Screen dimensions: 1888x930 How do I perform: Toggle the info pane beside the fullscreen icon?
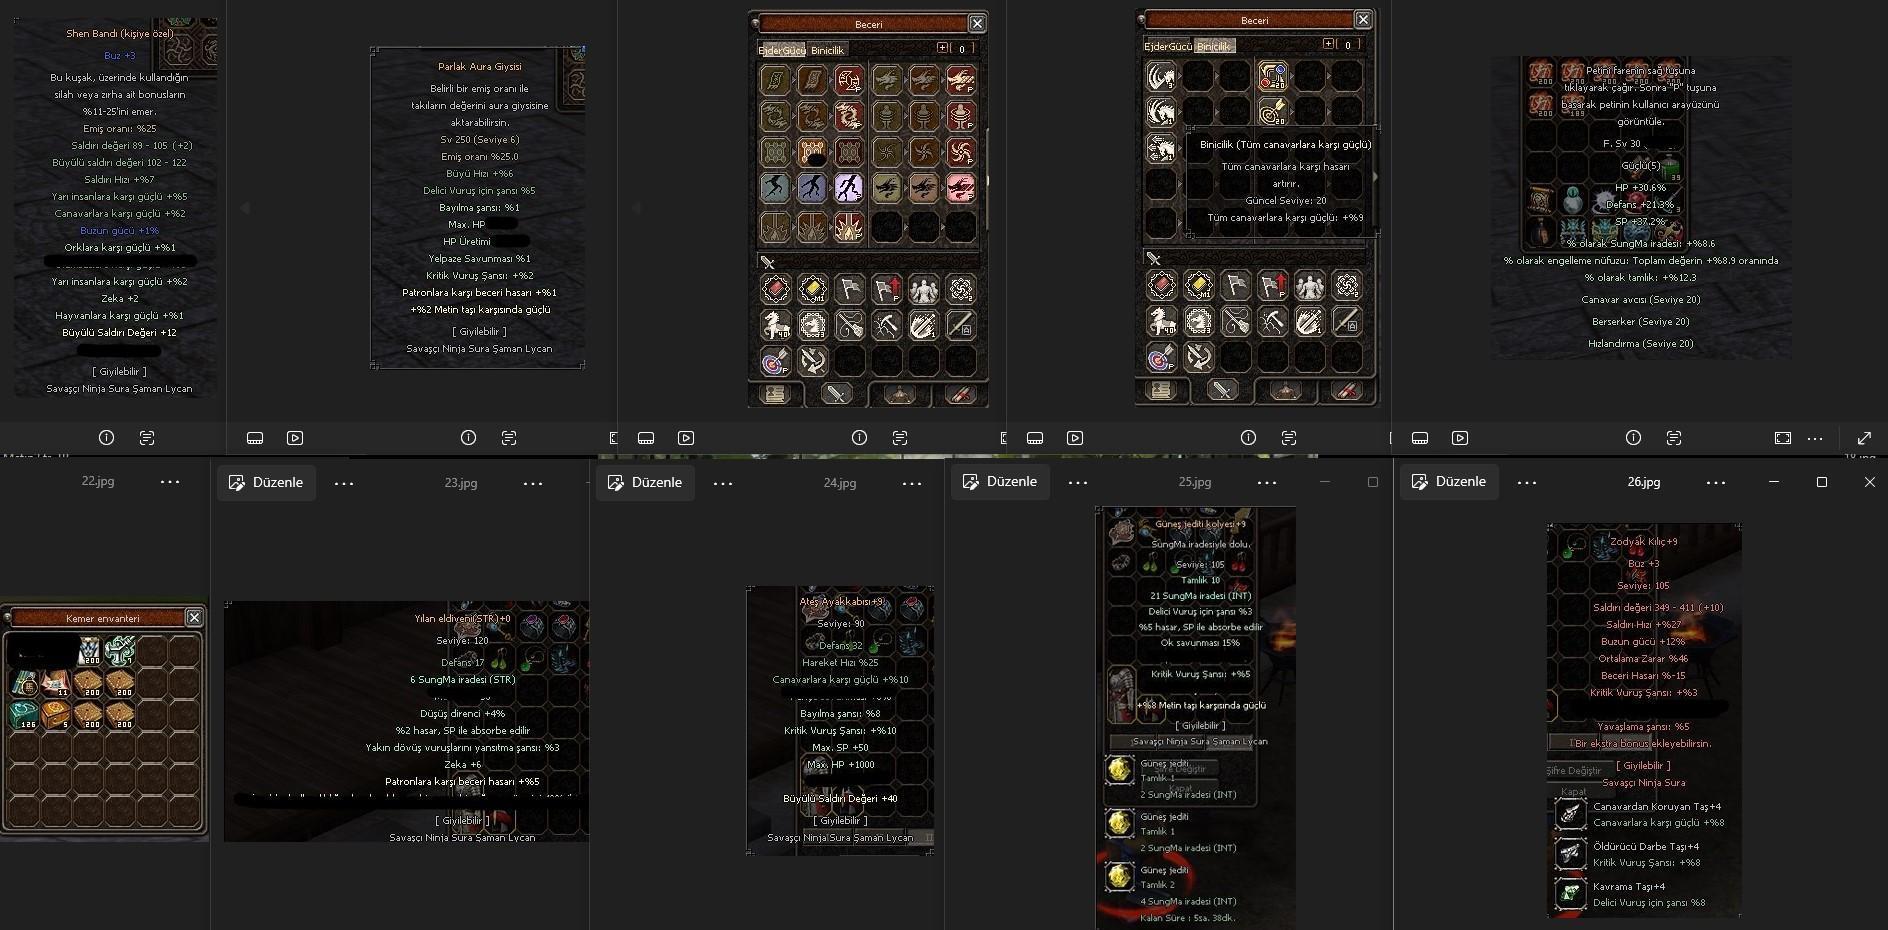tap(1633, 438)
